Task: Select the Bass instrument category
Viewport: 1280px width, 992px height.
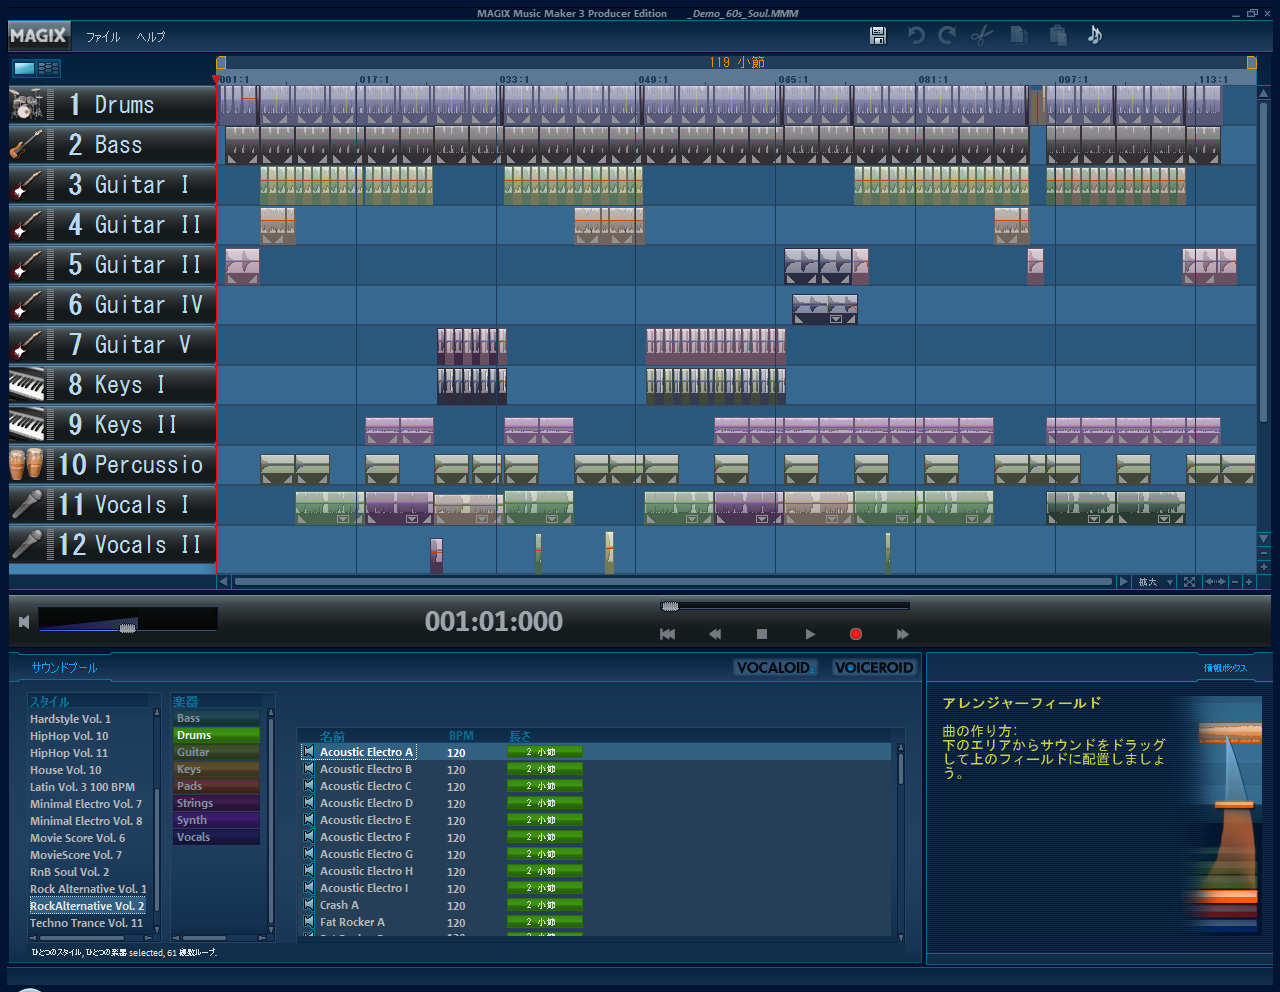Action: [x=216, y=718]
